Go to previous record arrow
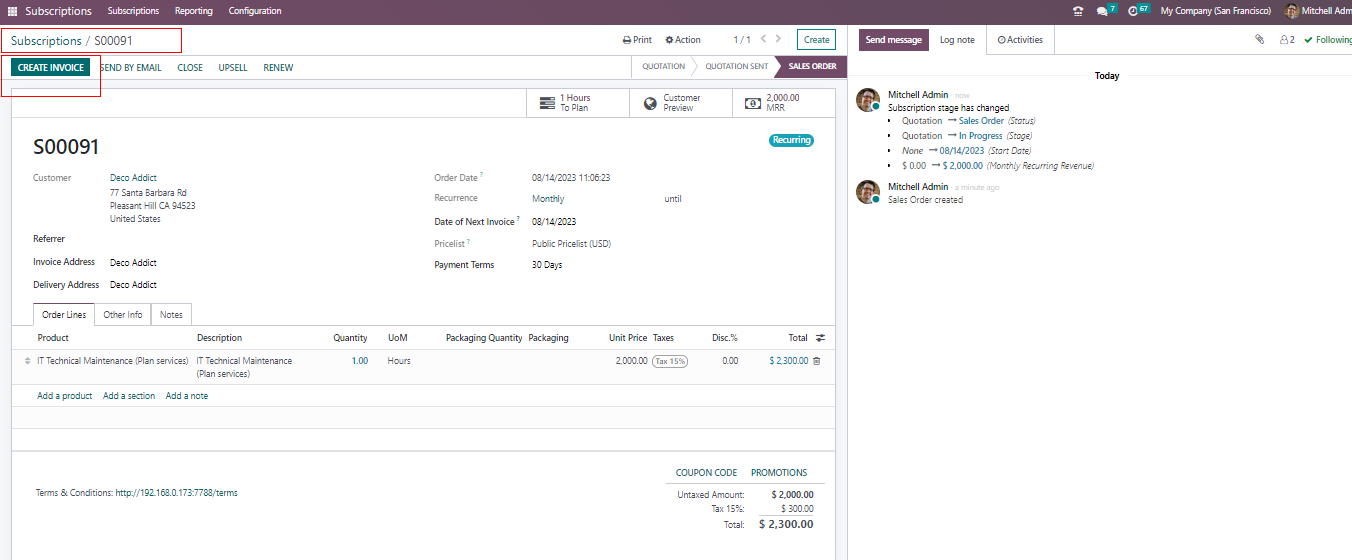 click(763, 39)
